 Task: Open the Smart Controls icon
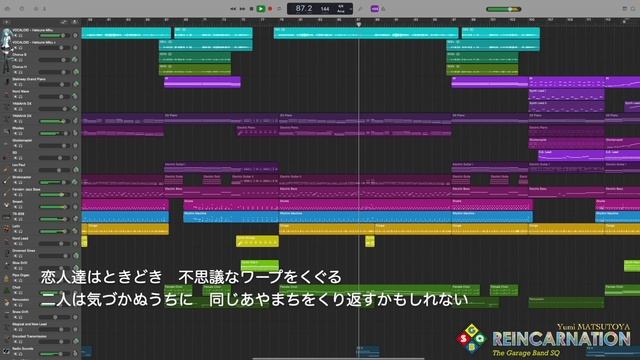click(36, 9)
